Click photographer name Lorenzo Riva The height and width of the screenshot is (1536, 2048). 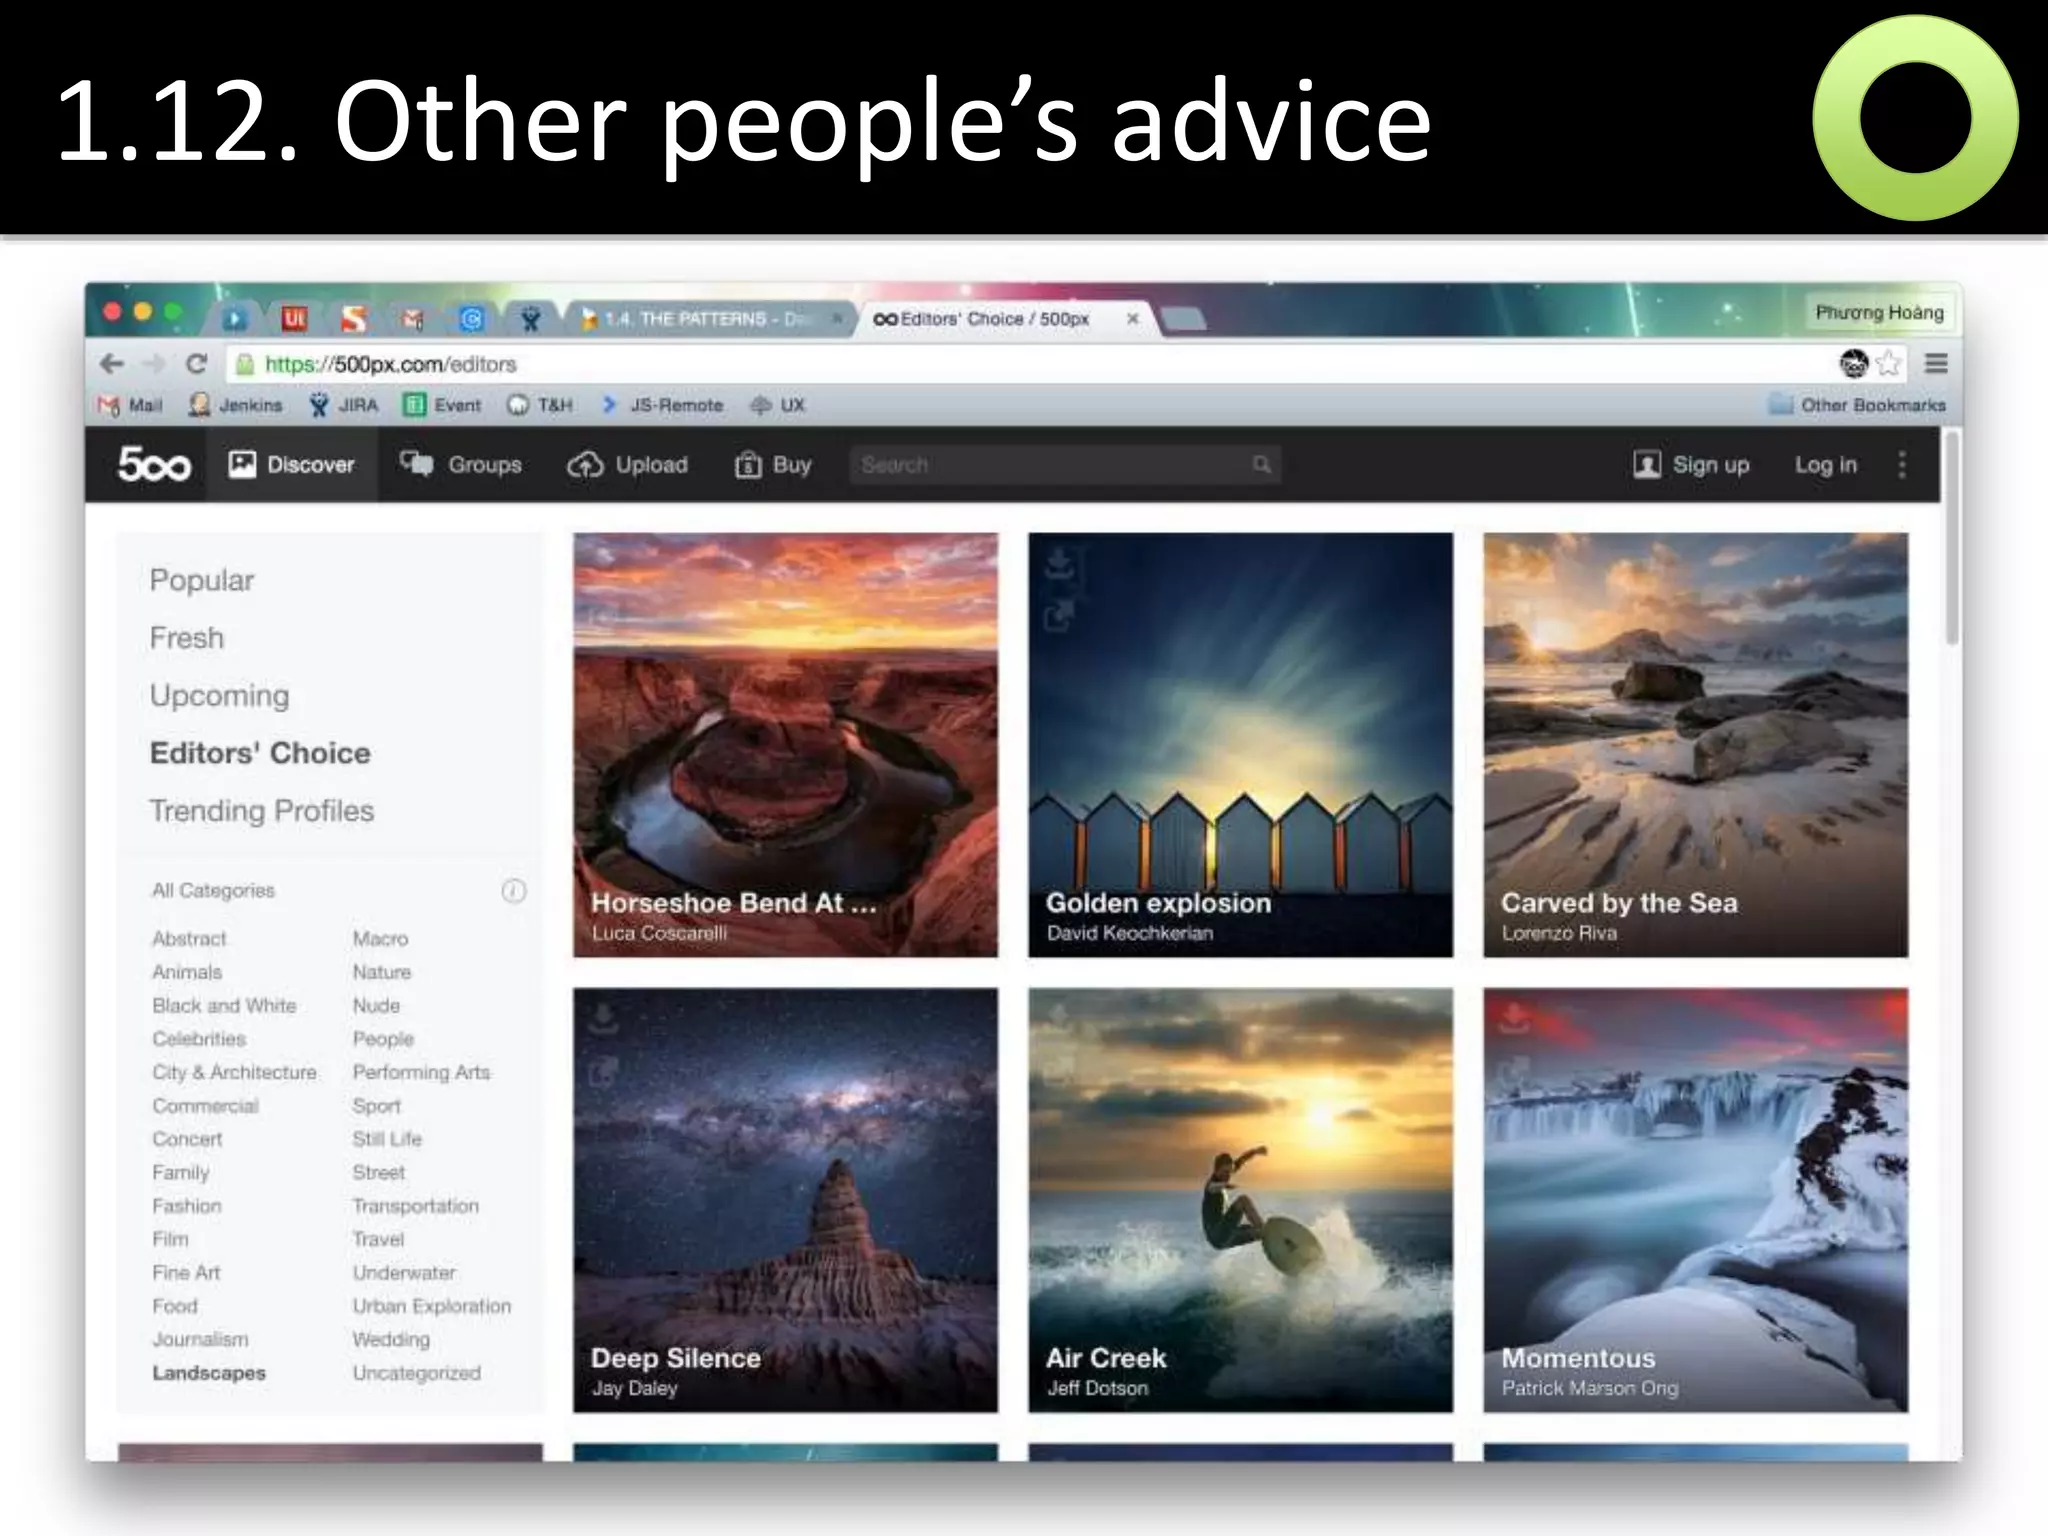pos(1558,932)
